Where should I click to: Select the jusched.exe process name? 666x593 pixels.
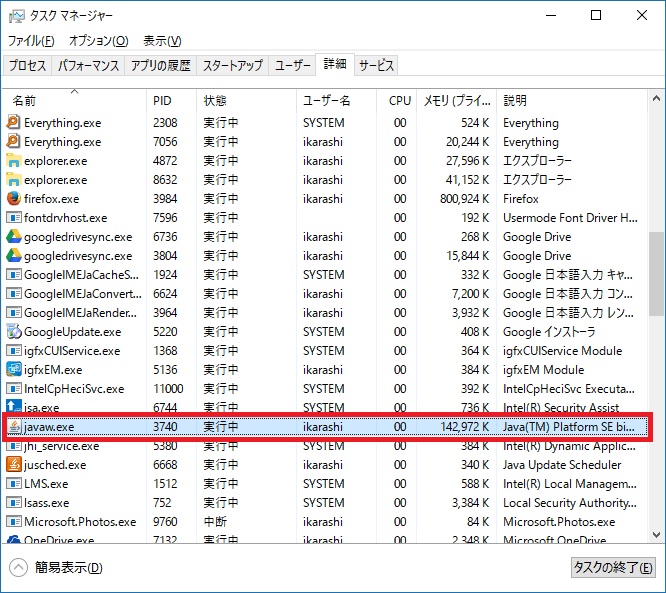tap(55, 465)
